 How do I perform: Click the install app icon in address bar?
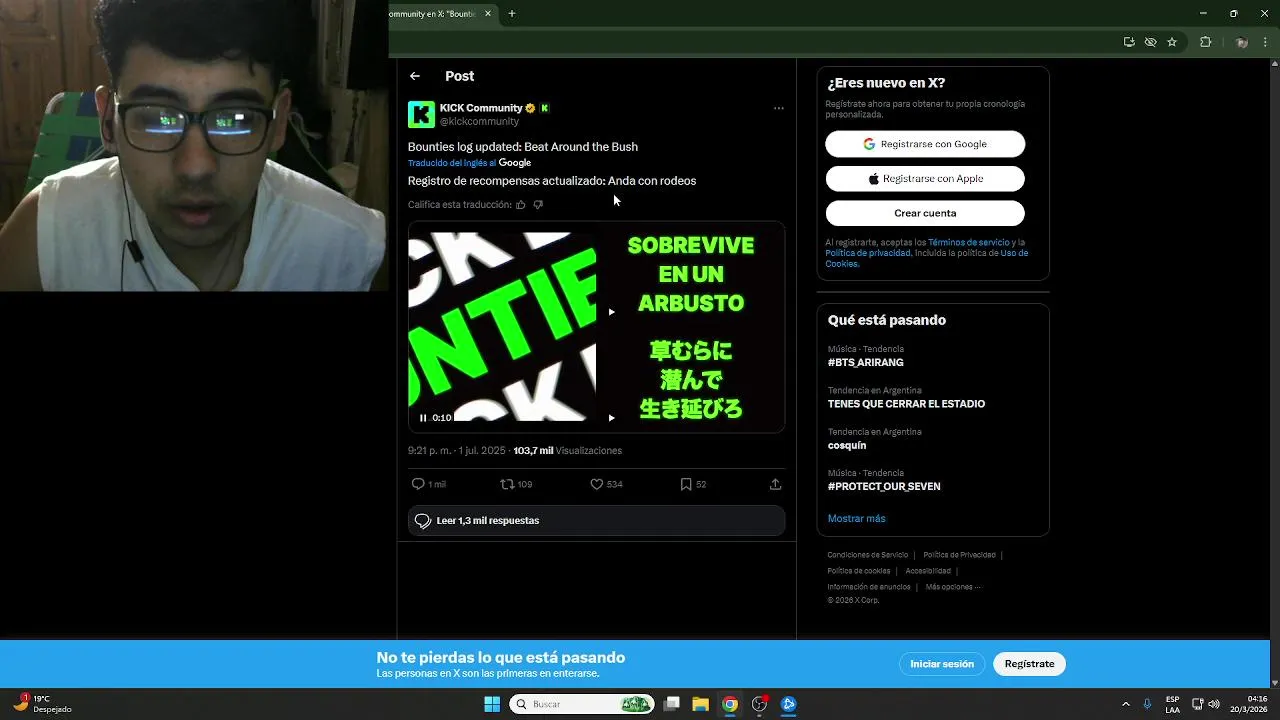pos(1129,42)
